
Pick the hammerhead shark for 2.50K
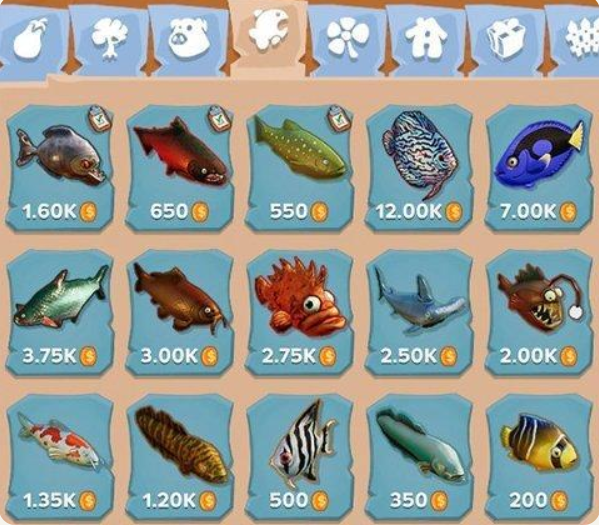[x=419, y=313]
